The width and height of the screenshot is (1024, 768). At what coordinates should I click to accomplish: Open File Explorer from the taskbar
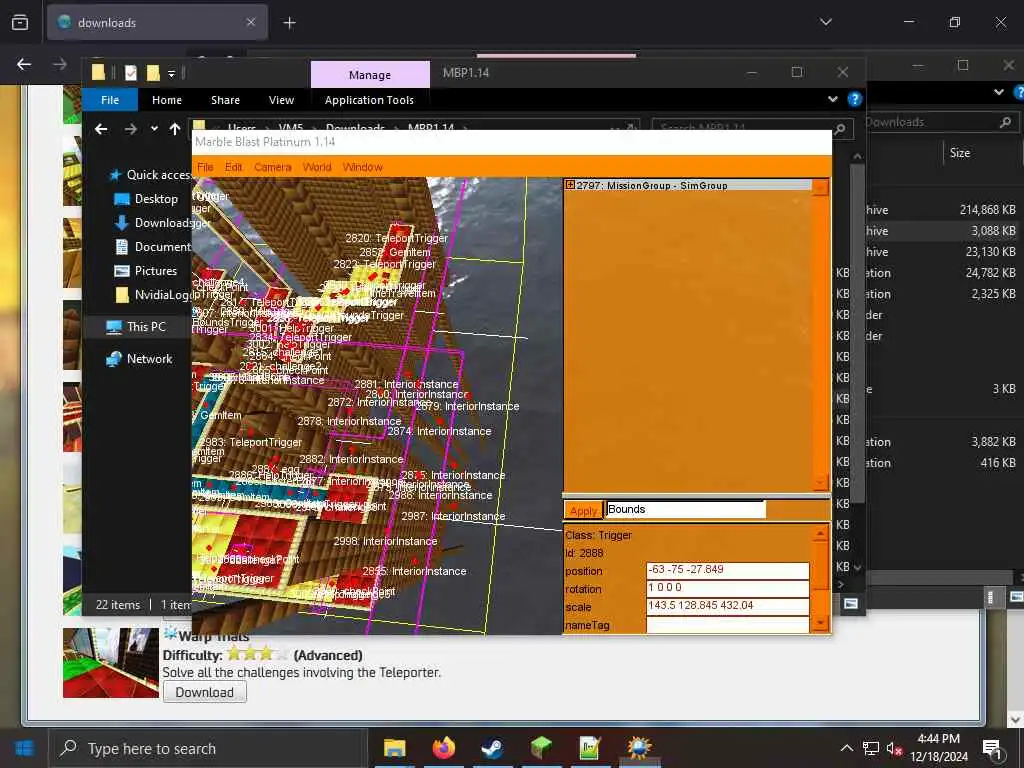click(394, 748)
